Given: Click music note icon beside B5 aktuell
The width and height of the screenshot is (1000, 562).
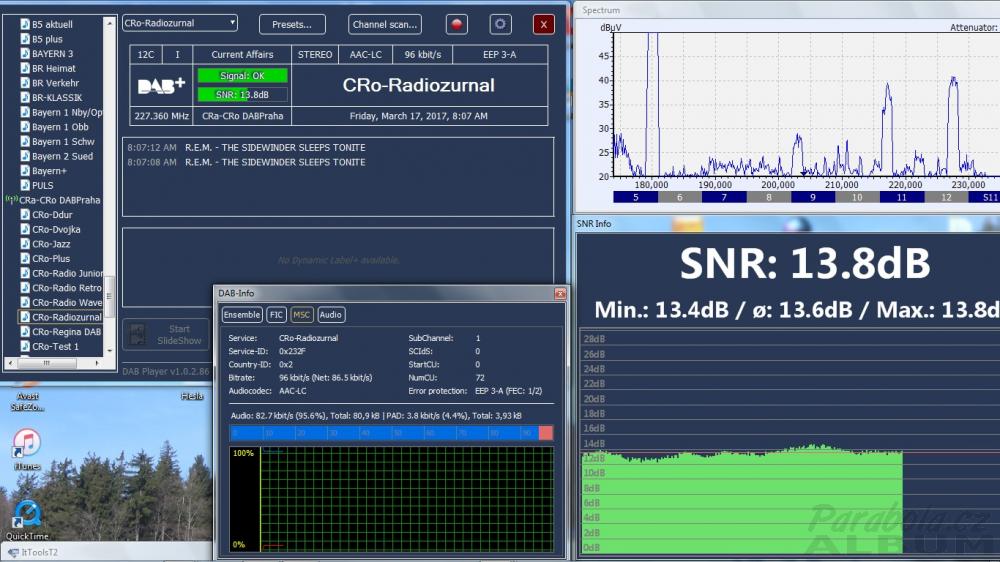Looking at the screenshot, I should click(x=25, y=24).
